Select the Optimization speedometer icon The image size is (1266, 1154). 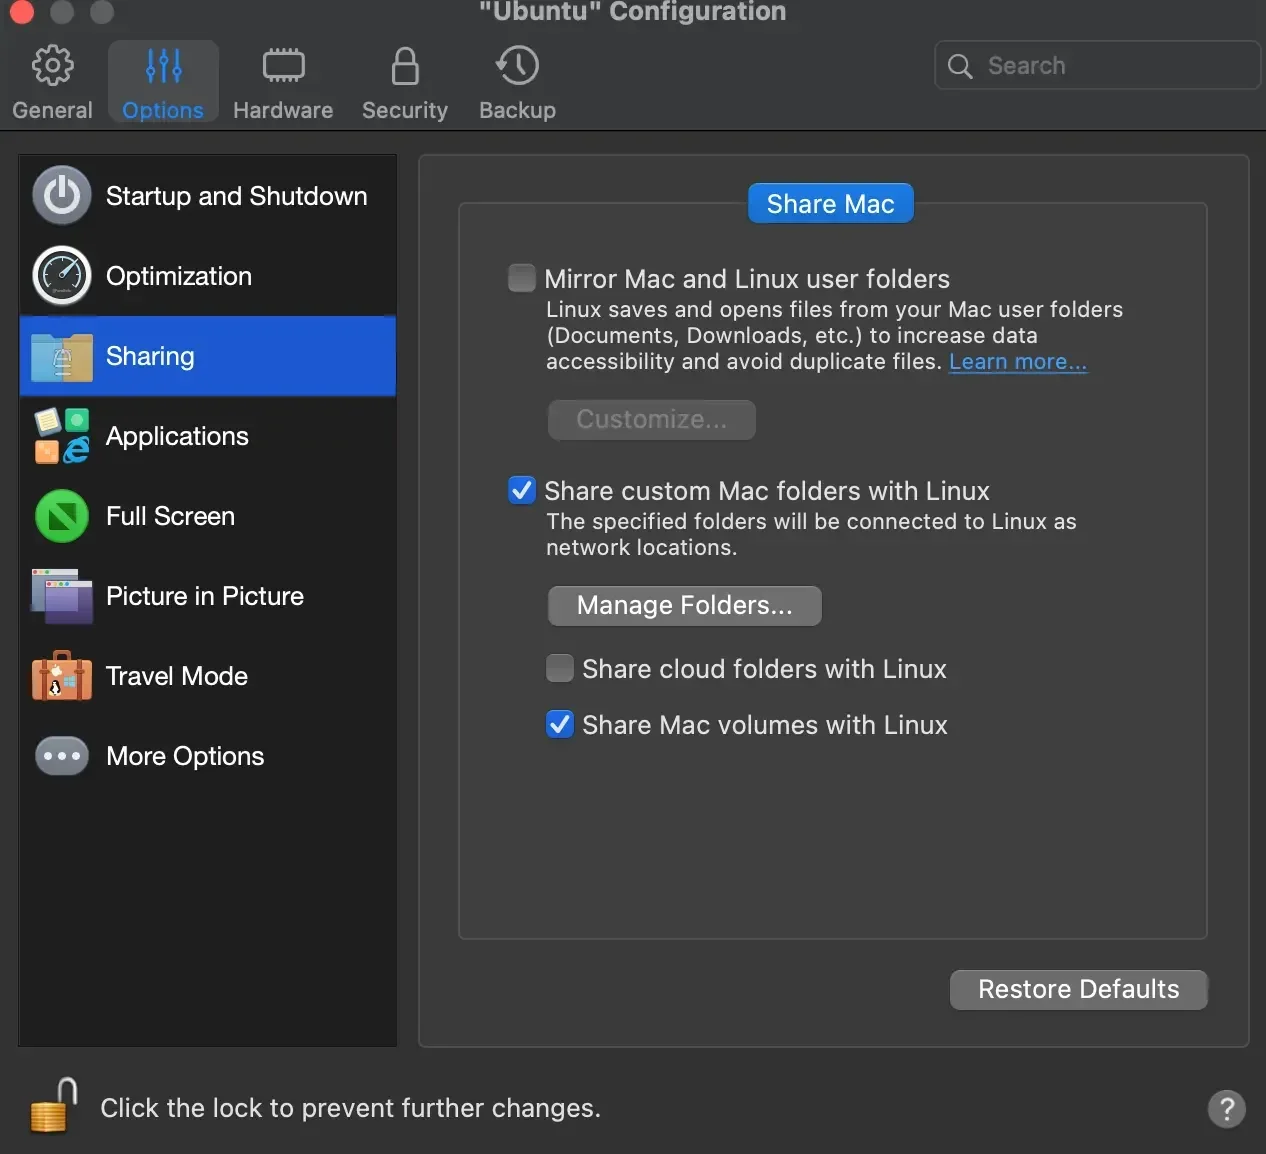[62, 276]
